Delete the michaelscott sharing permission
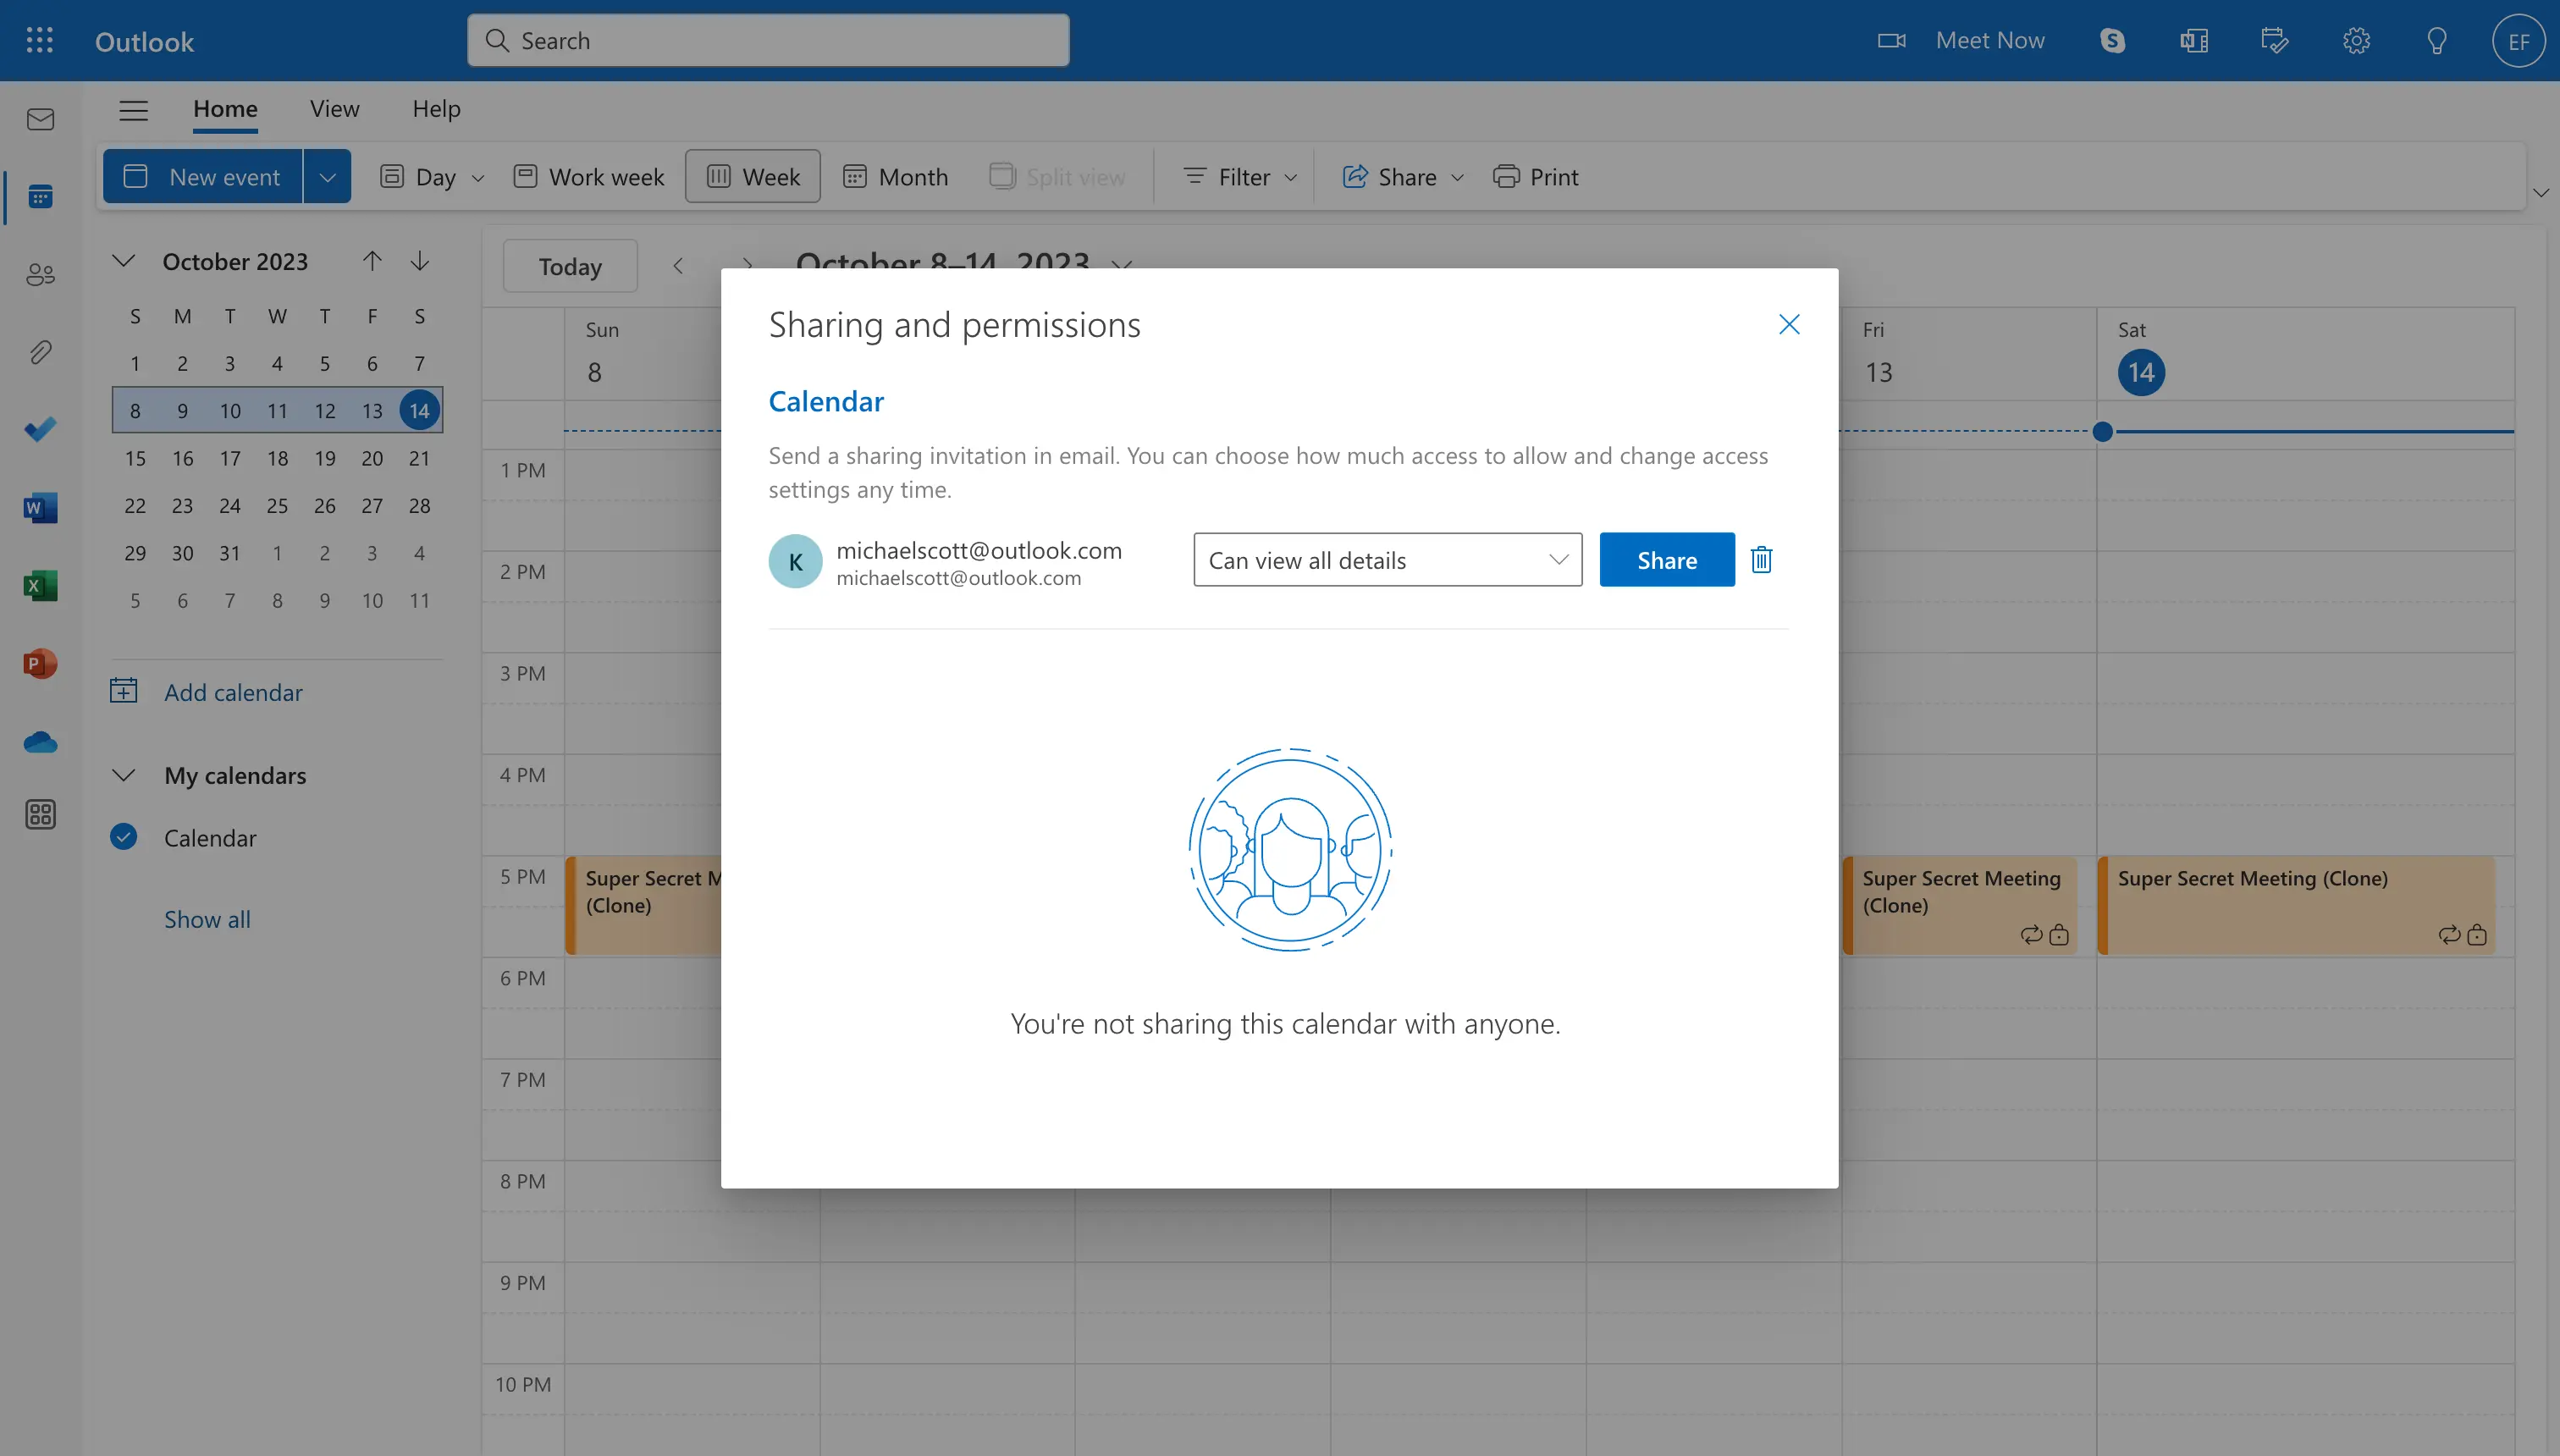The width and height of the screenshot is (2560, 1456). 1760,560
